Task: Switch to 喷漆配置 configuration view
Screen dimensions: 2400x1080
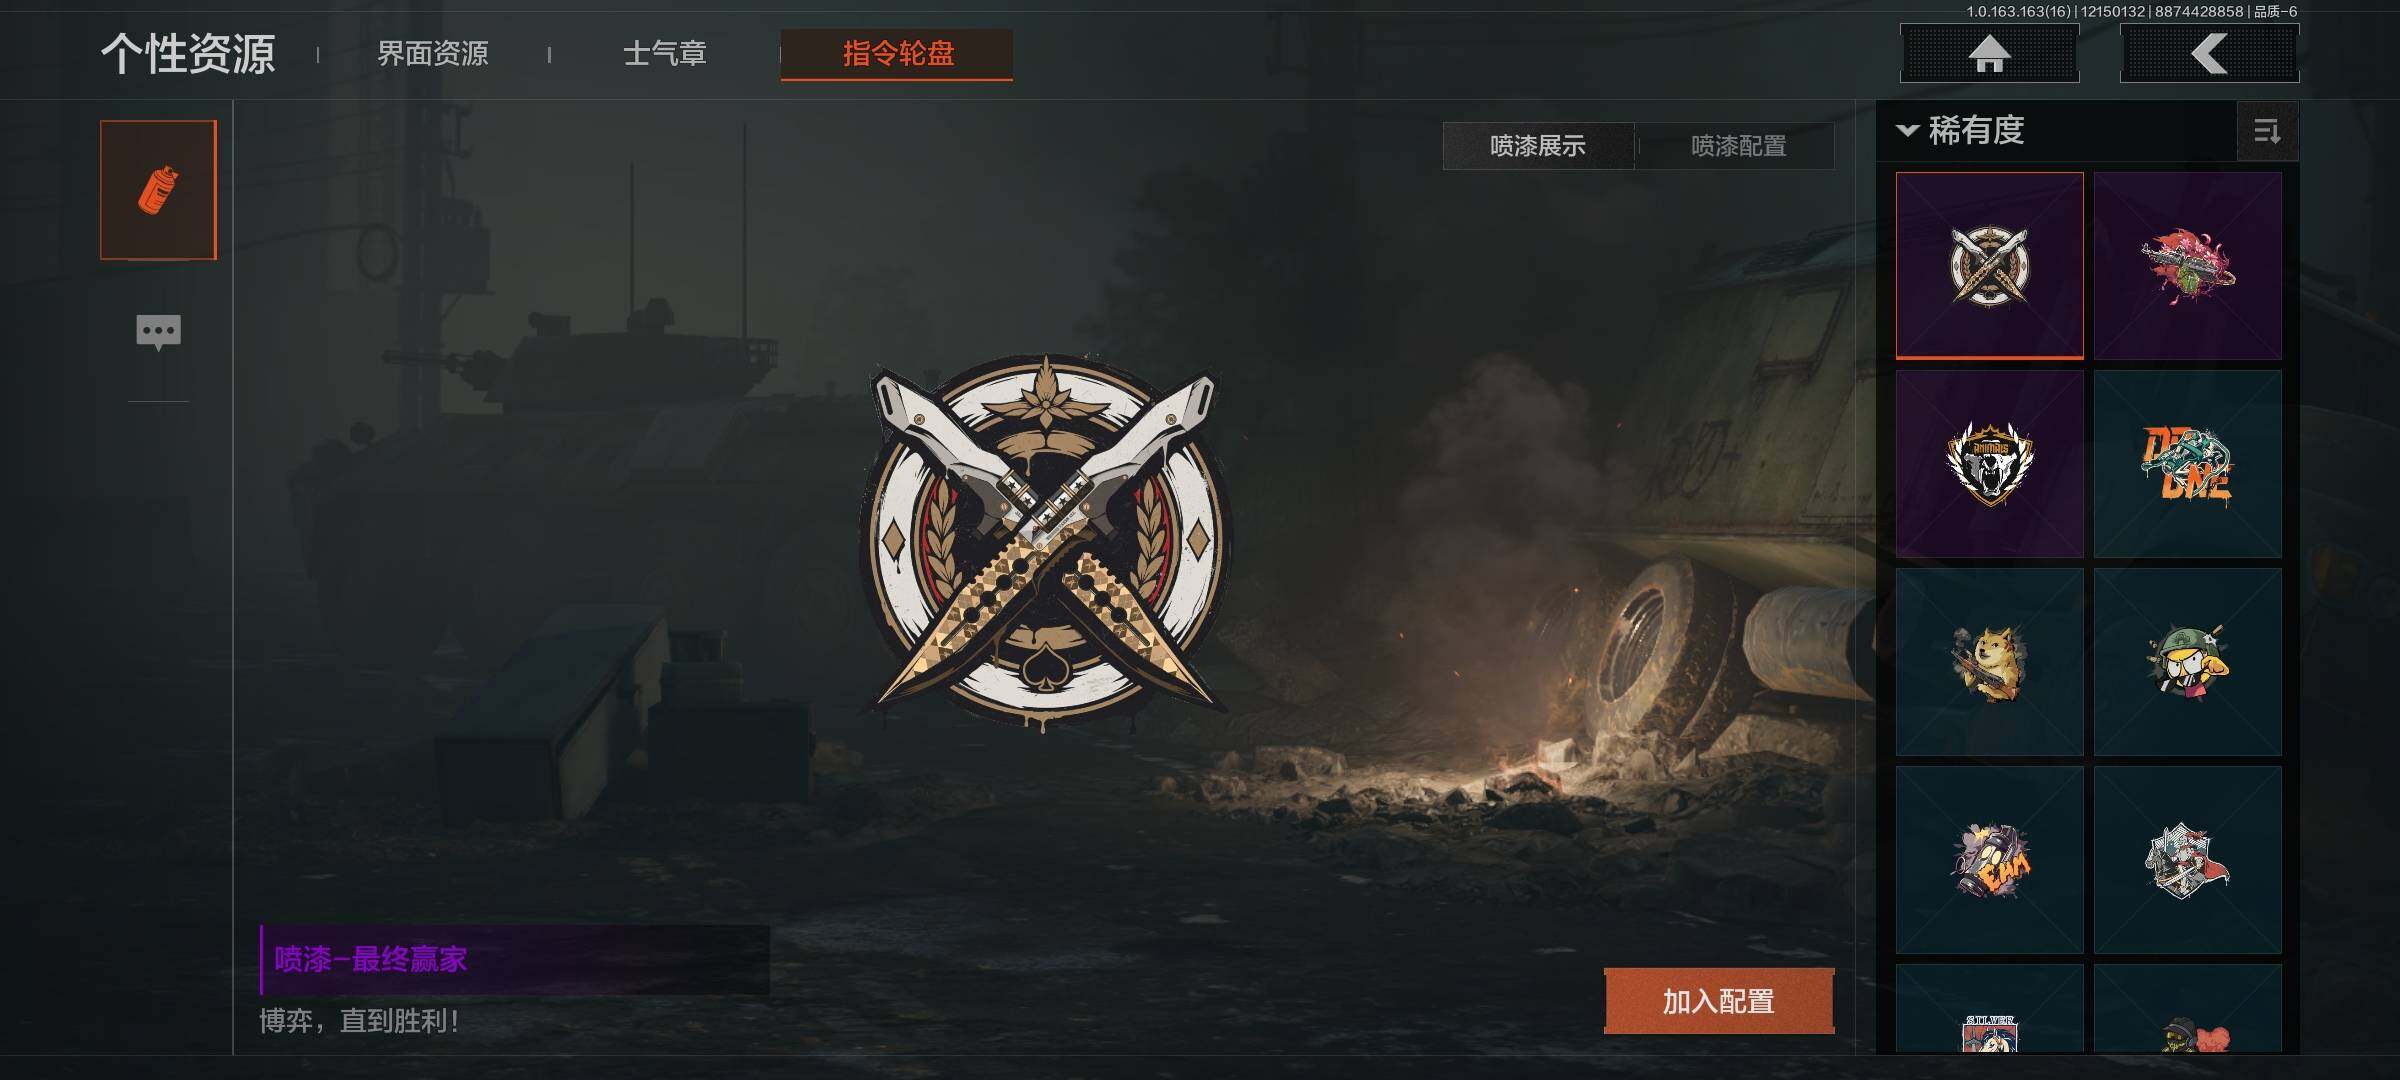Action: 1738,146
